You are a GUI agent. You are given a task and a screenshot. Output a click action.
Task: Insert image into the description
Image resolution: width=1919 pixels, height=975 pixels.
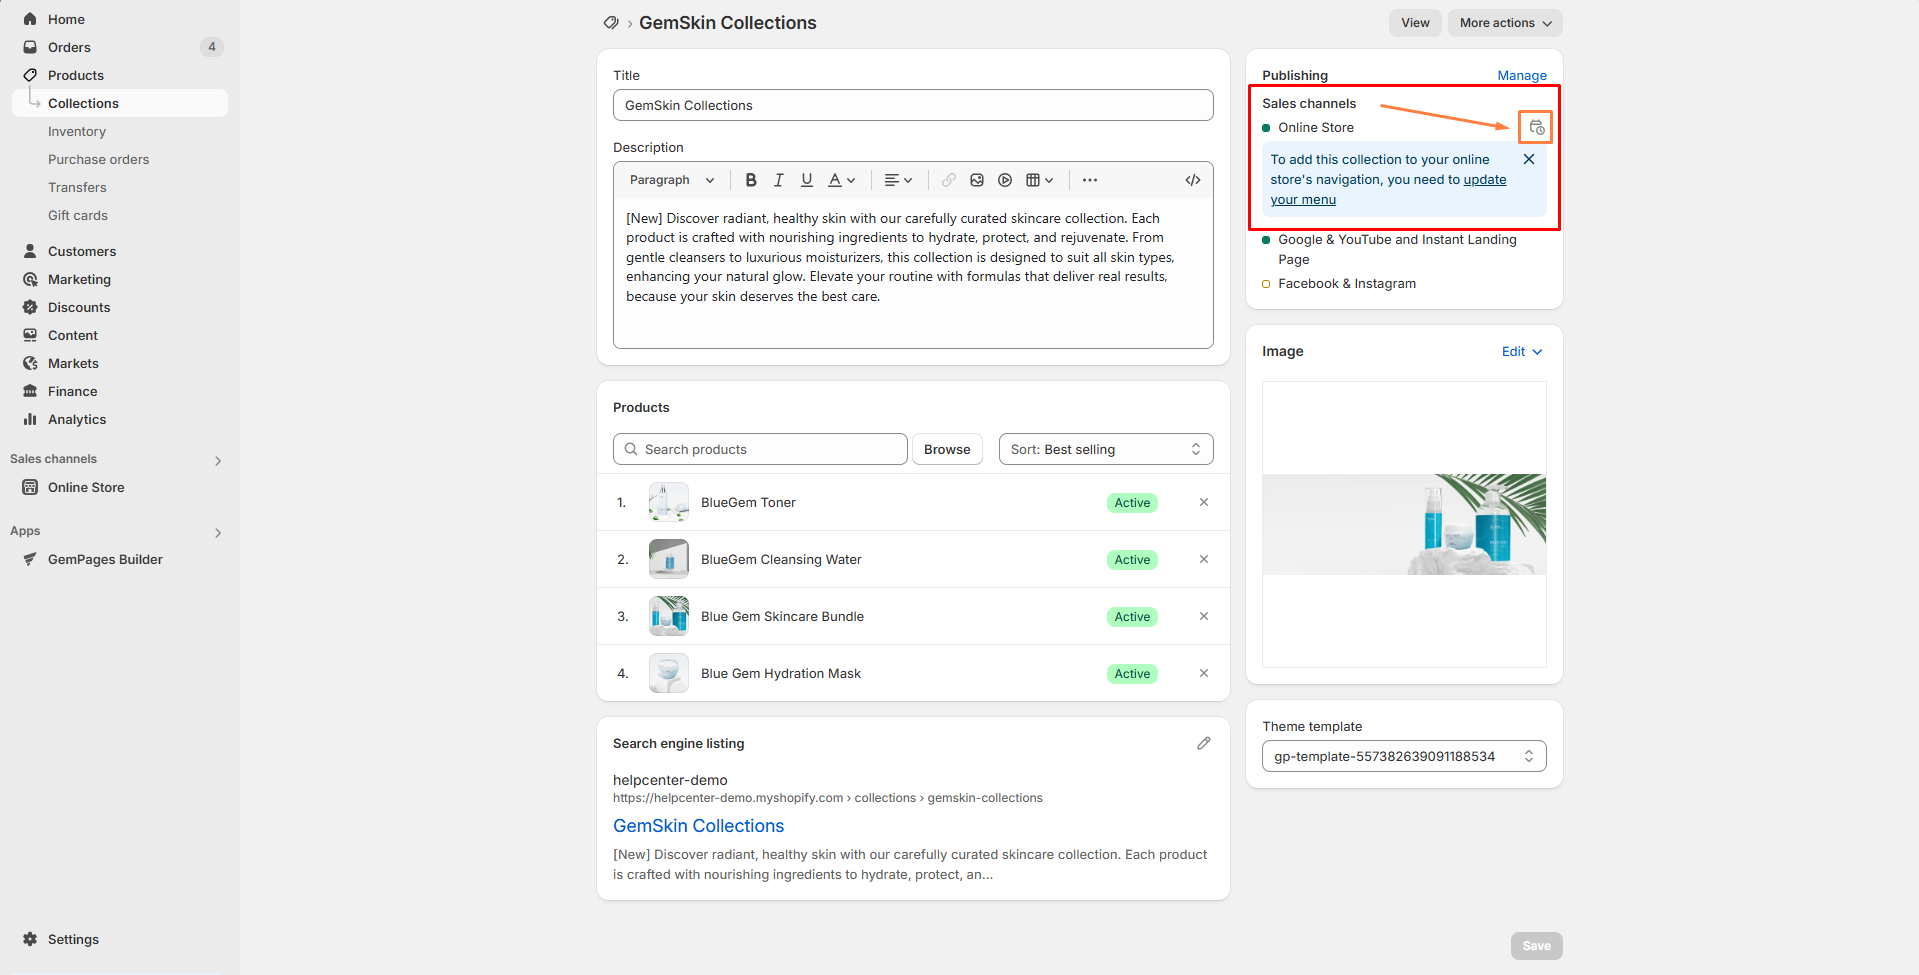tap(977, 180)
